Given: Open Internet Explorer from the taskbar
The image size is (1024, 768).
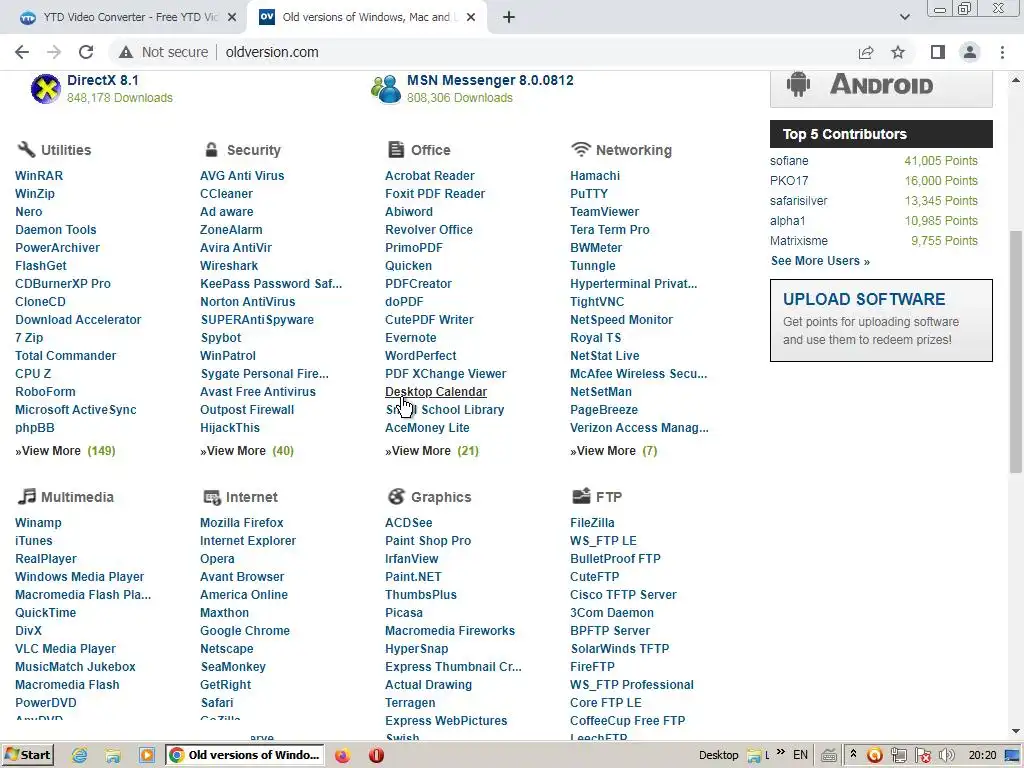Looking at the screenshot, I should pos(80,755).
